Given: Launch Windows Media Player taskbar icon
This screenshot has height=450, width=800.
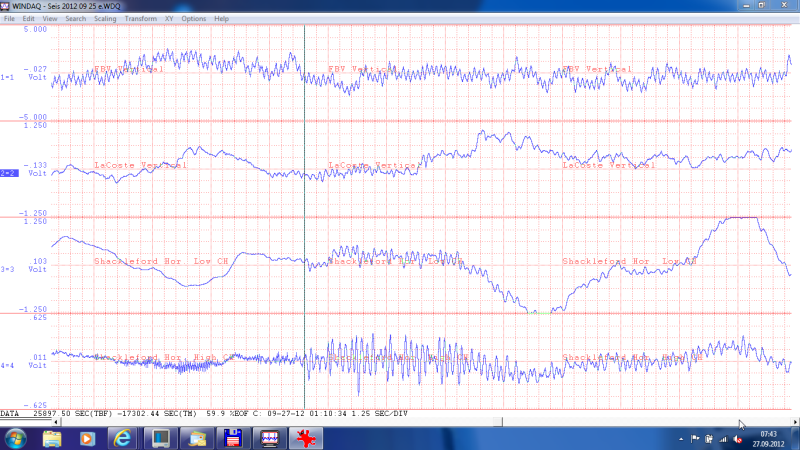Looking at the screenshot, I should (x=87, y=439).
